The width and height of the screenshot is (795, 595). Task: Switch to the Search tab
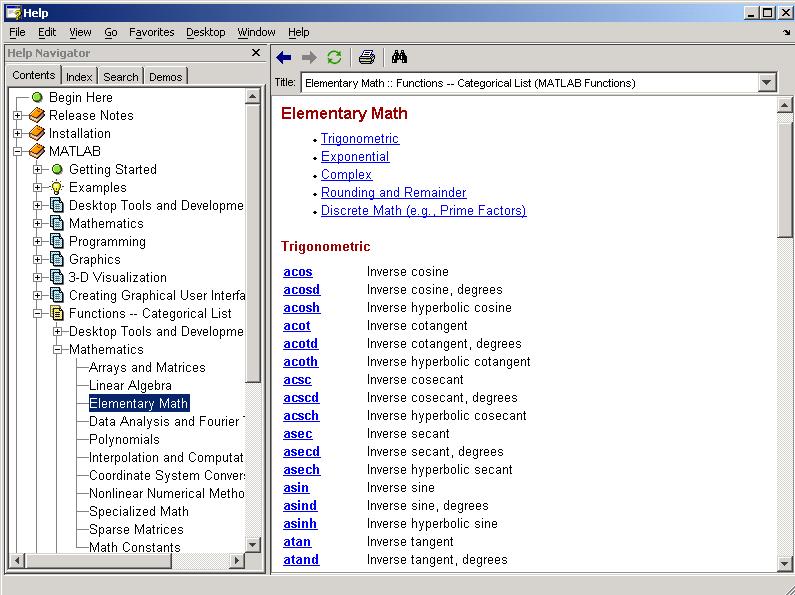pos(121,77)
